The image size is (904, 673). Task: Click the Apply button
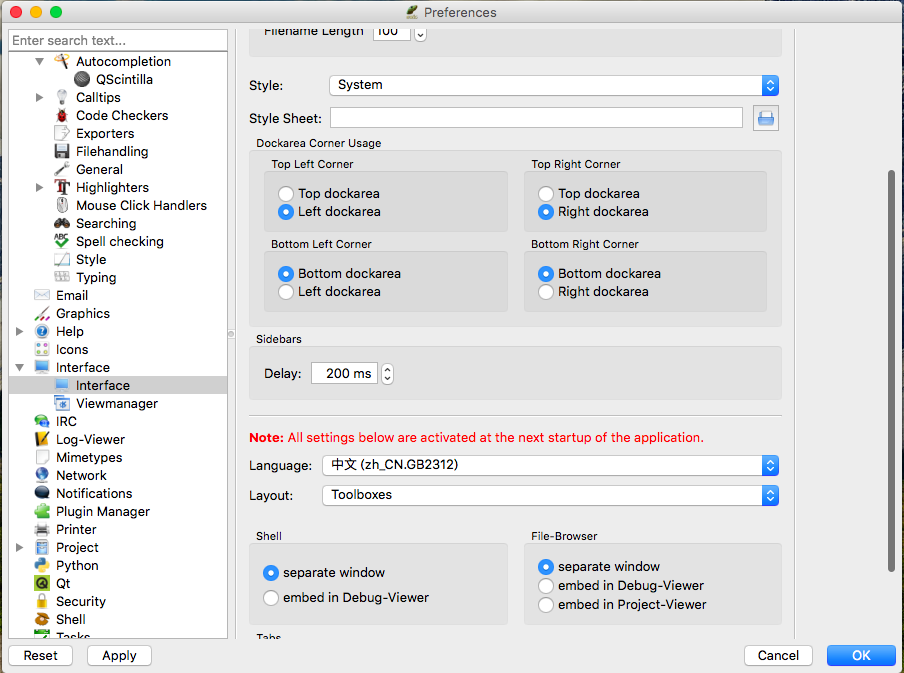119,656
